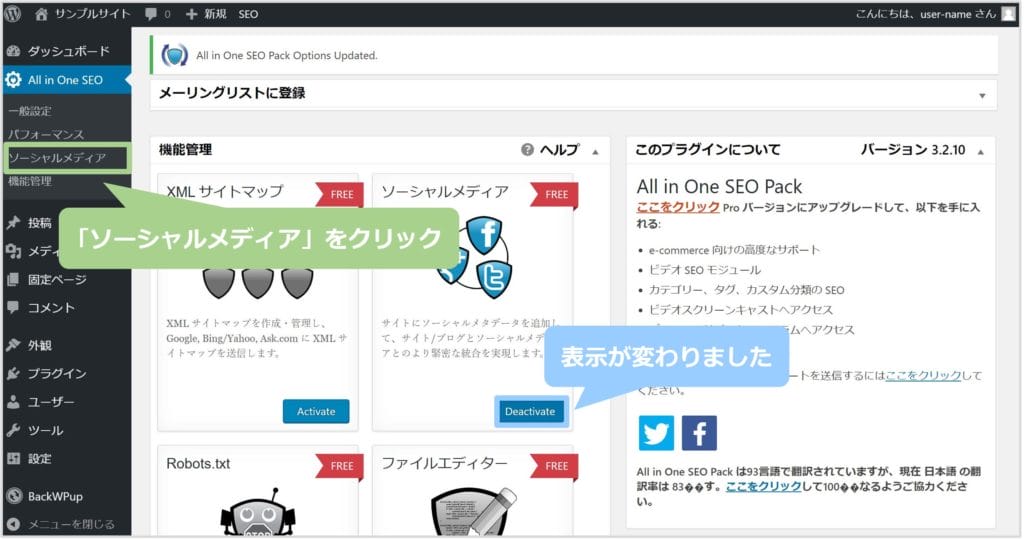Open 設定 sliders icon menu
The height and width of the screenshot is (540, 1024).
[13, 459]
